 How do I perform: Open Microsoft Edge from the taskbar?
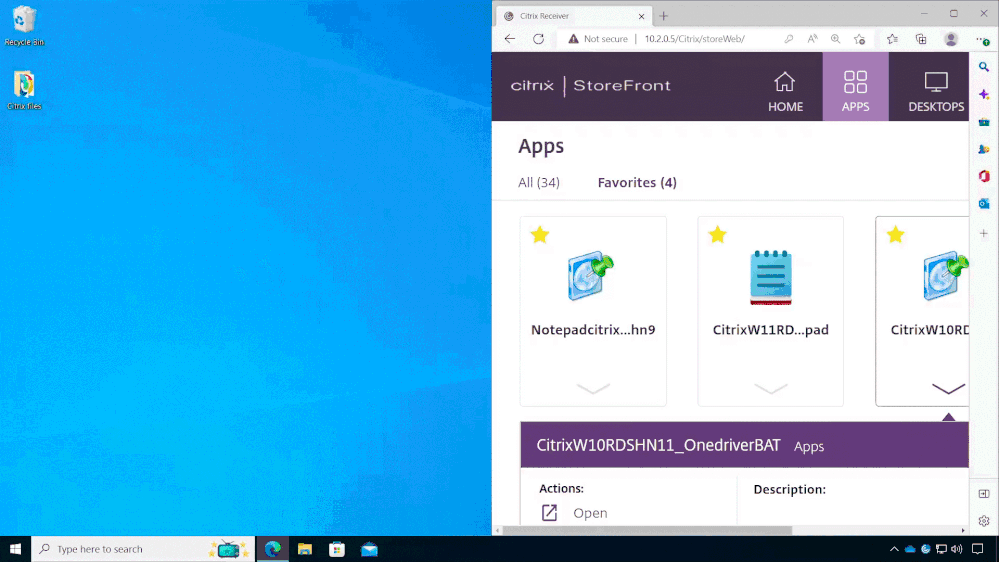coord(273,549)
